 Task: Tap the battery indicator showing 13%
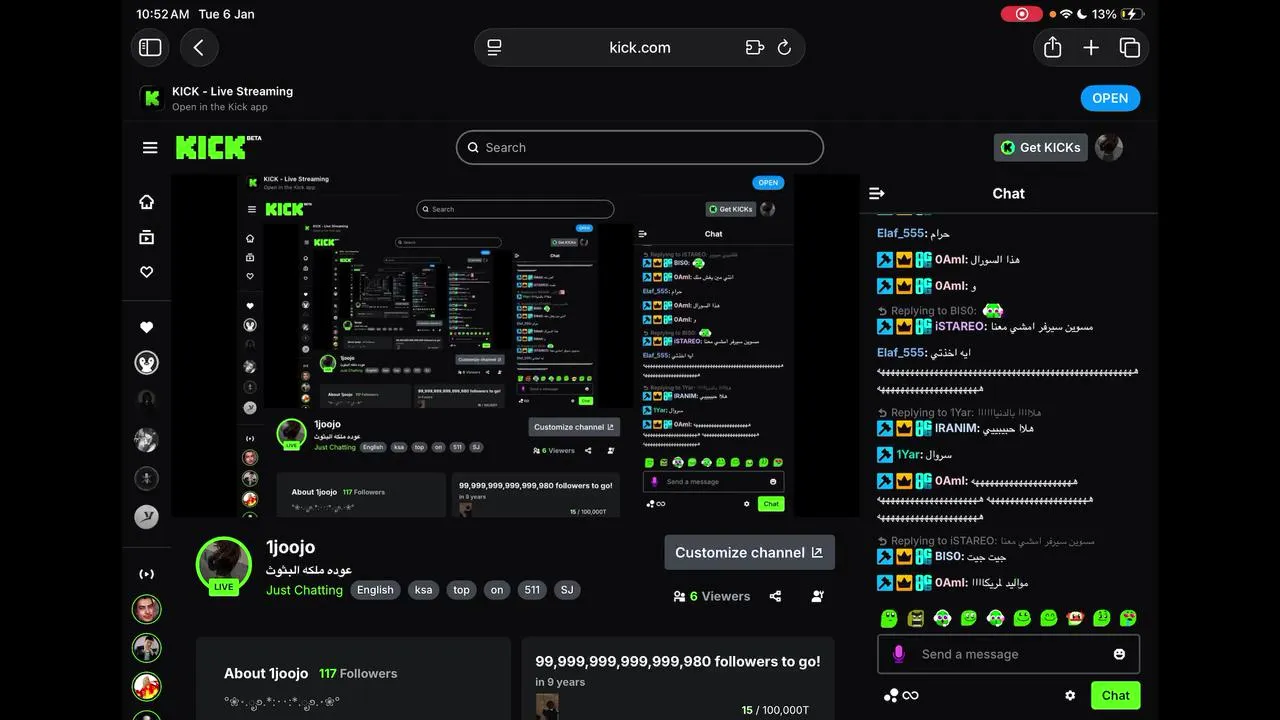point(1132,14)
